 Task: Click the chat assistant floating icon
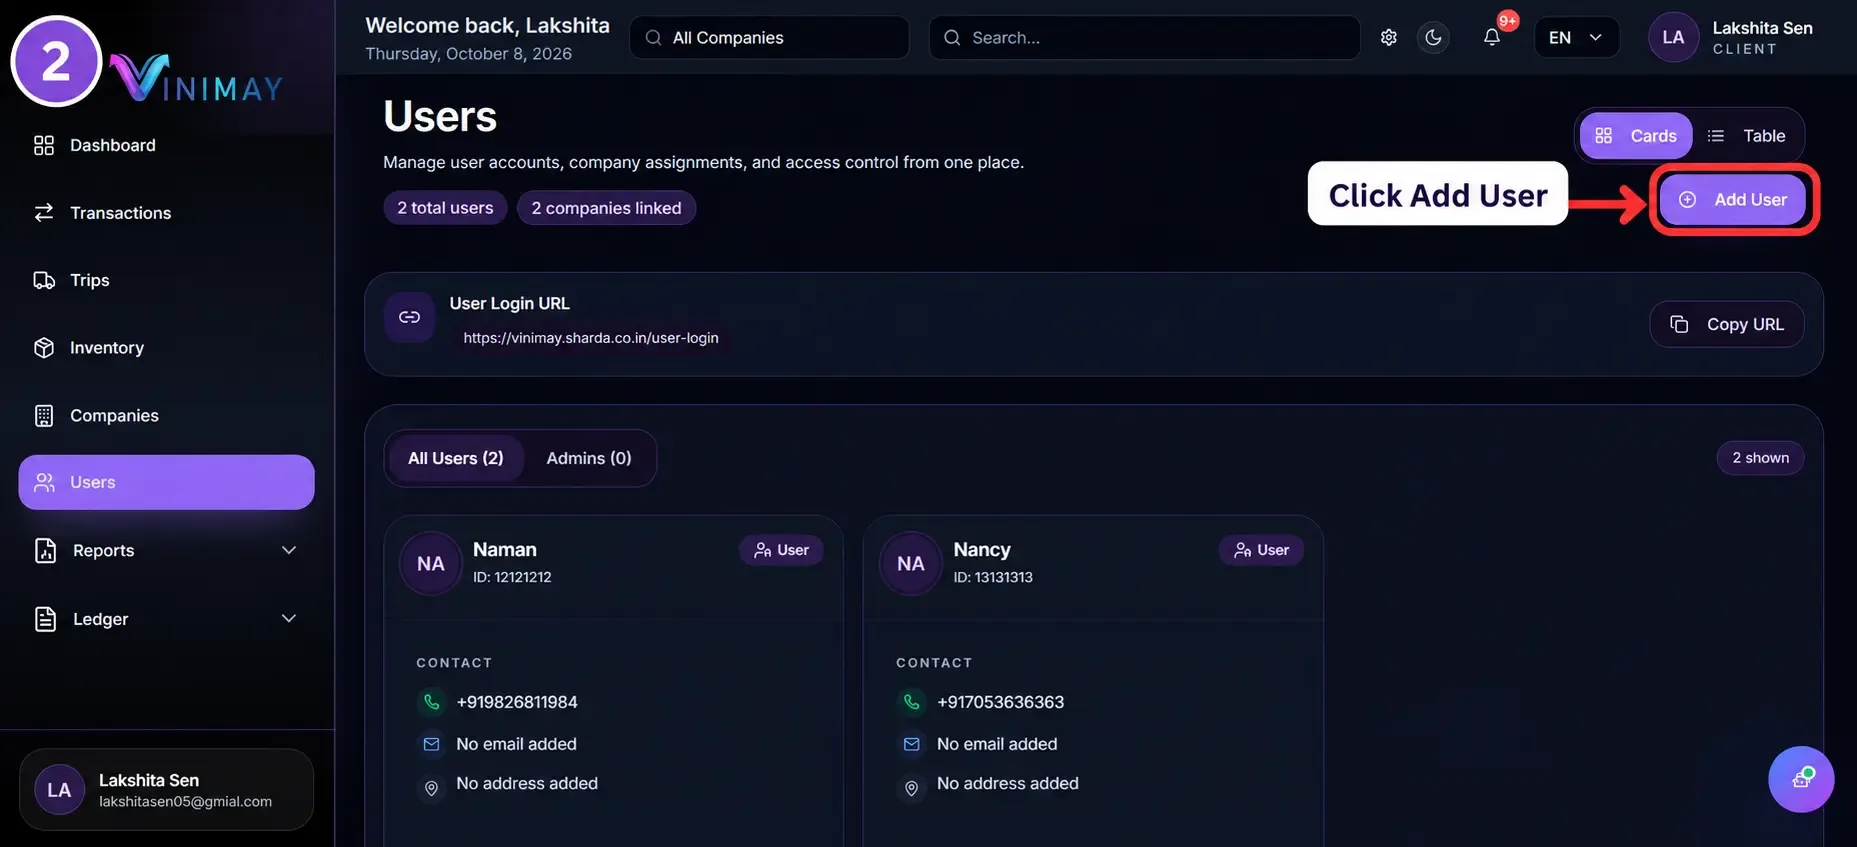click(x=1801, y=779)
